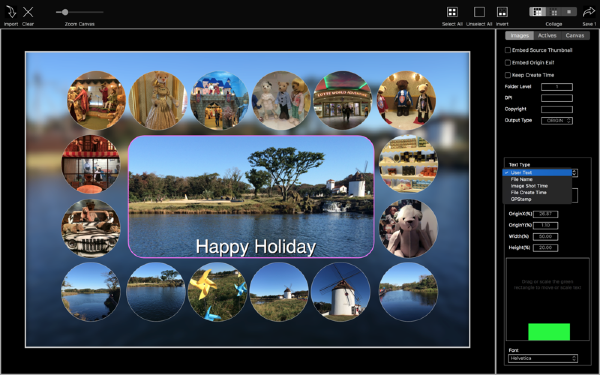Click the Zoom Canvas slider handle
The width and height of the screenshot is (600, 375).
(x=65, y=12)
